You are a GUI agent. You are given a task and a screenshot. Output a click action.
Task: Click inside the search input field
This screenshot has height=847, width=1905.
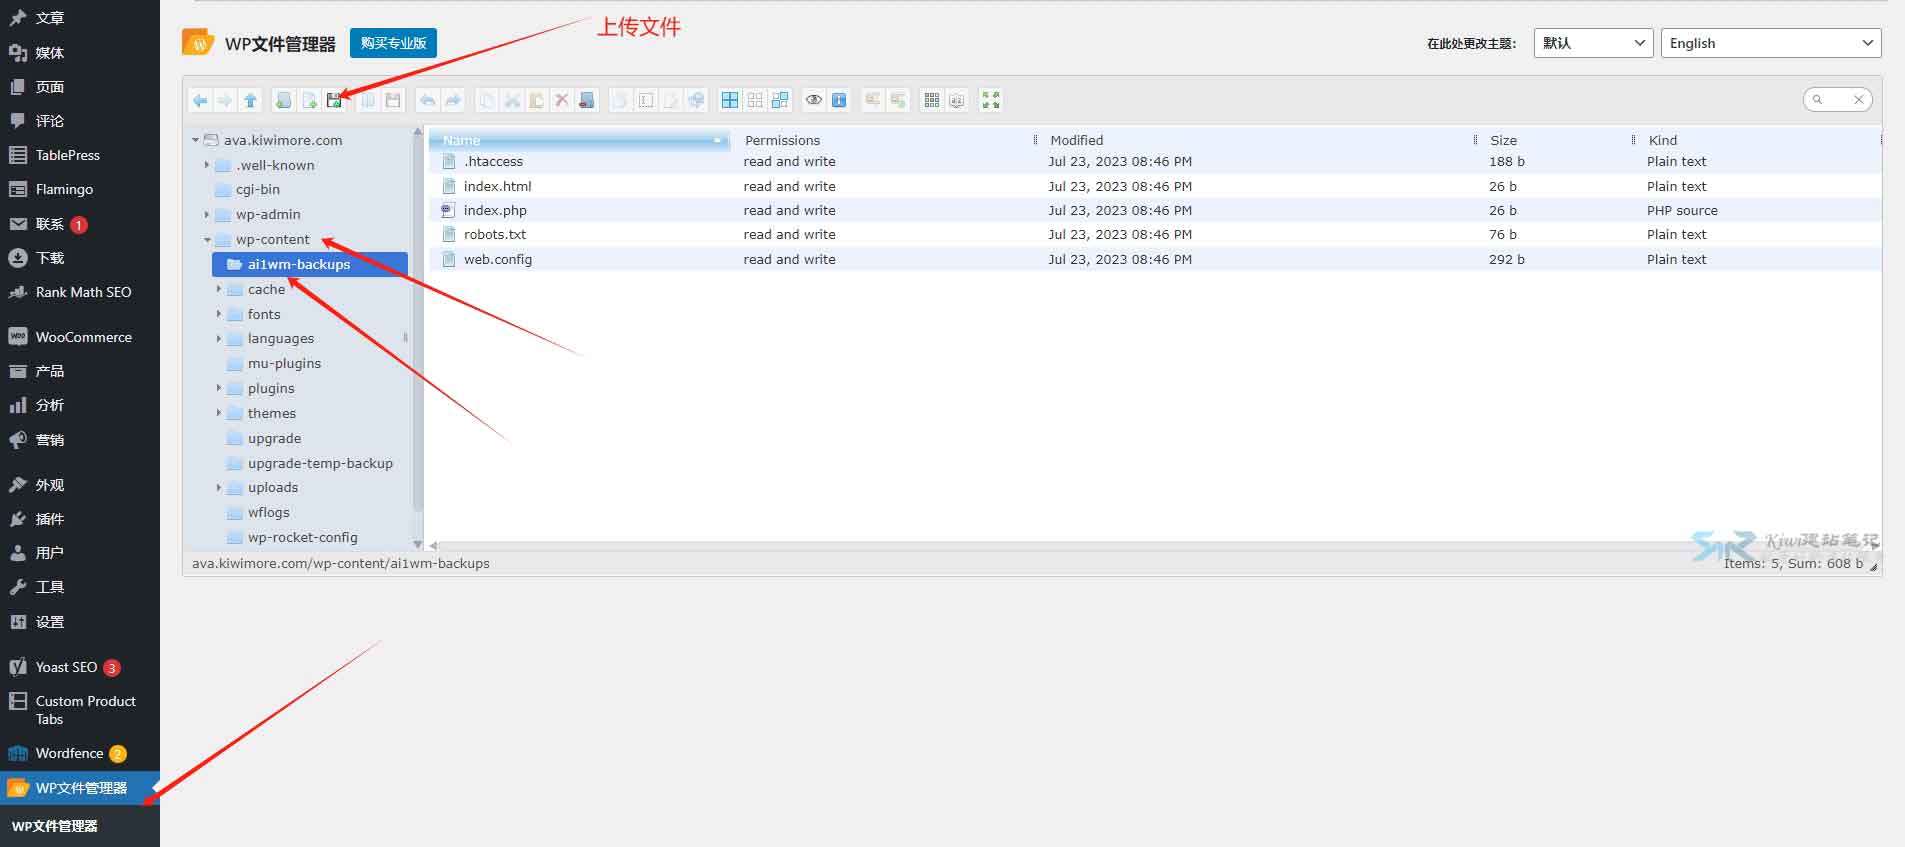click(x=1835, y=99)
